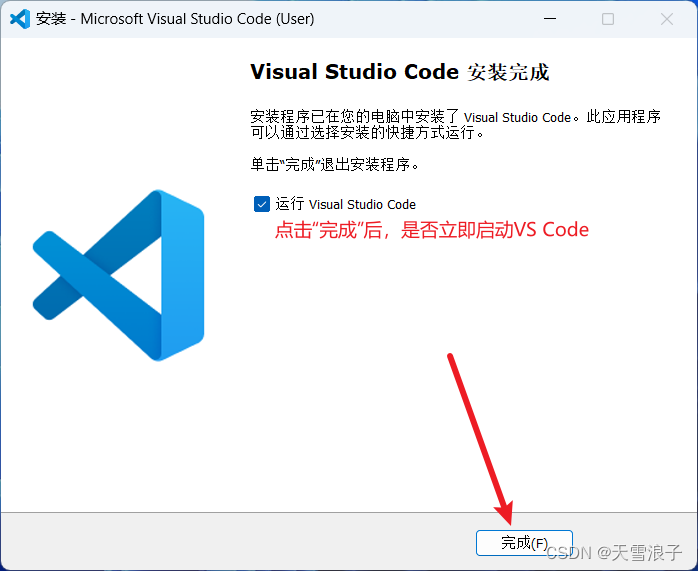Viewport: 698px width, 571px height.
Task: Click the text '单击“完成”退出安装程序。'
Action: tap(335, 165)
